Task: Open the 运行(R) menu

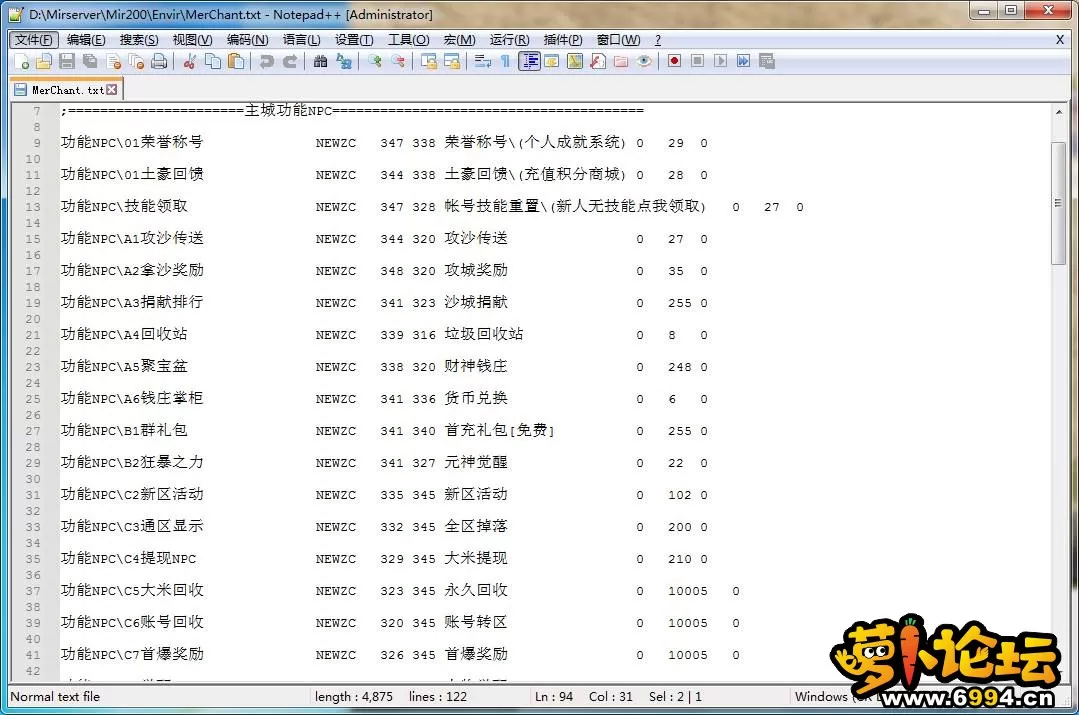Action: 509,40
